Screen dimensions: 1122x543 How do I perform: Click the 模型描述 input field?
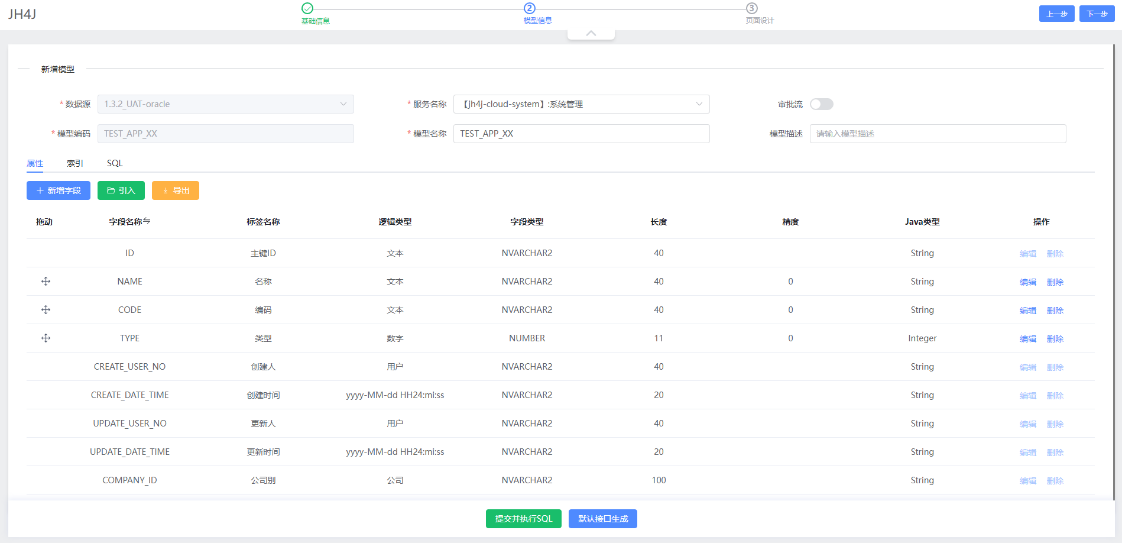point(938,134)
